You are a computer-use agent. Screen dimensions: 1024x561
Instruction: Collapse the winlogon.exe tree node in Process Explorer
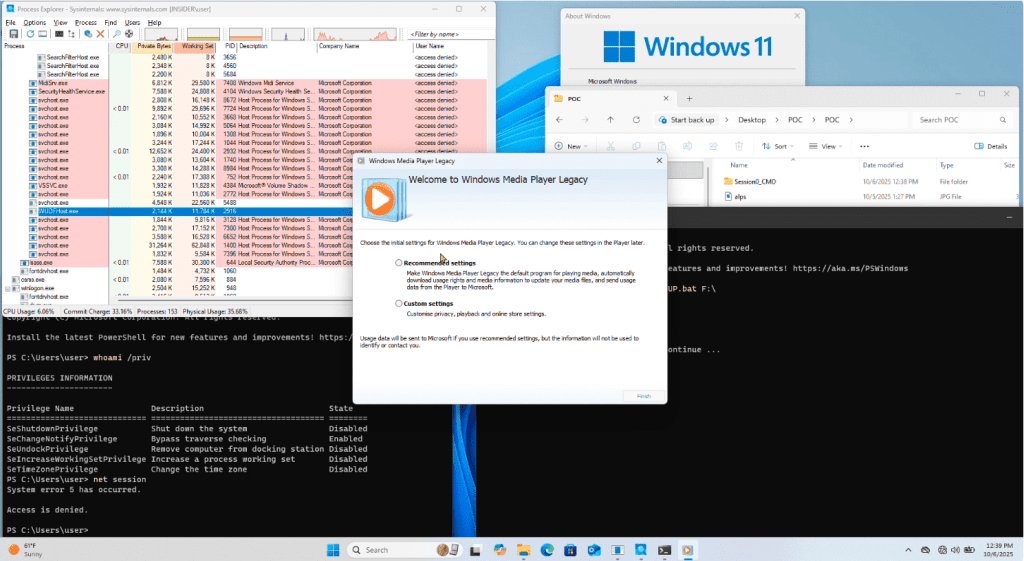coord(8,288)
